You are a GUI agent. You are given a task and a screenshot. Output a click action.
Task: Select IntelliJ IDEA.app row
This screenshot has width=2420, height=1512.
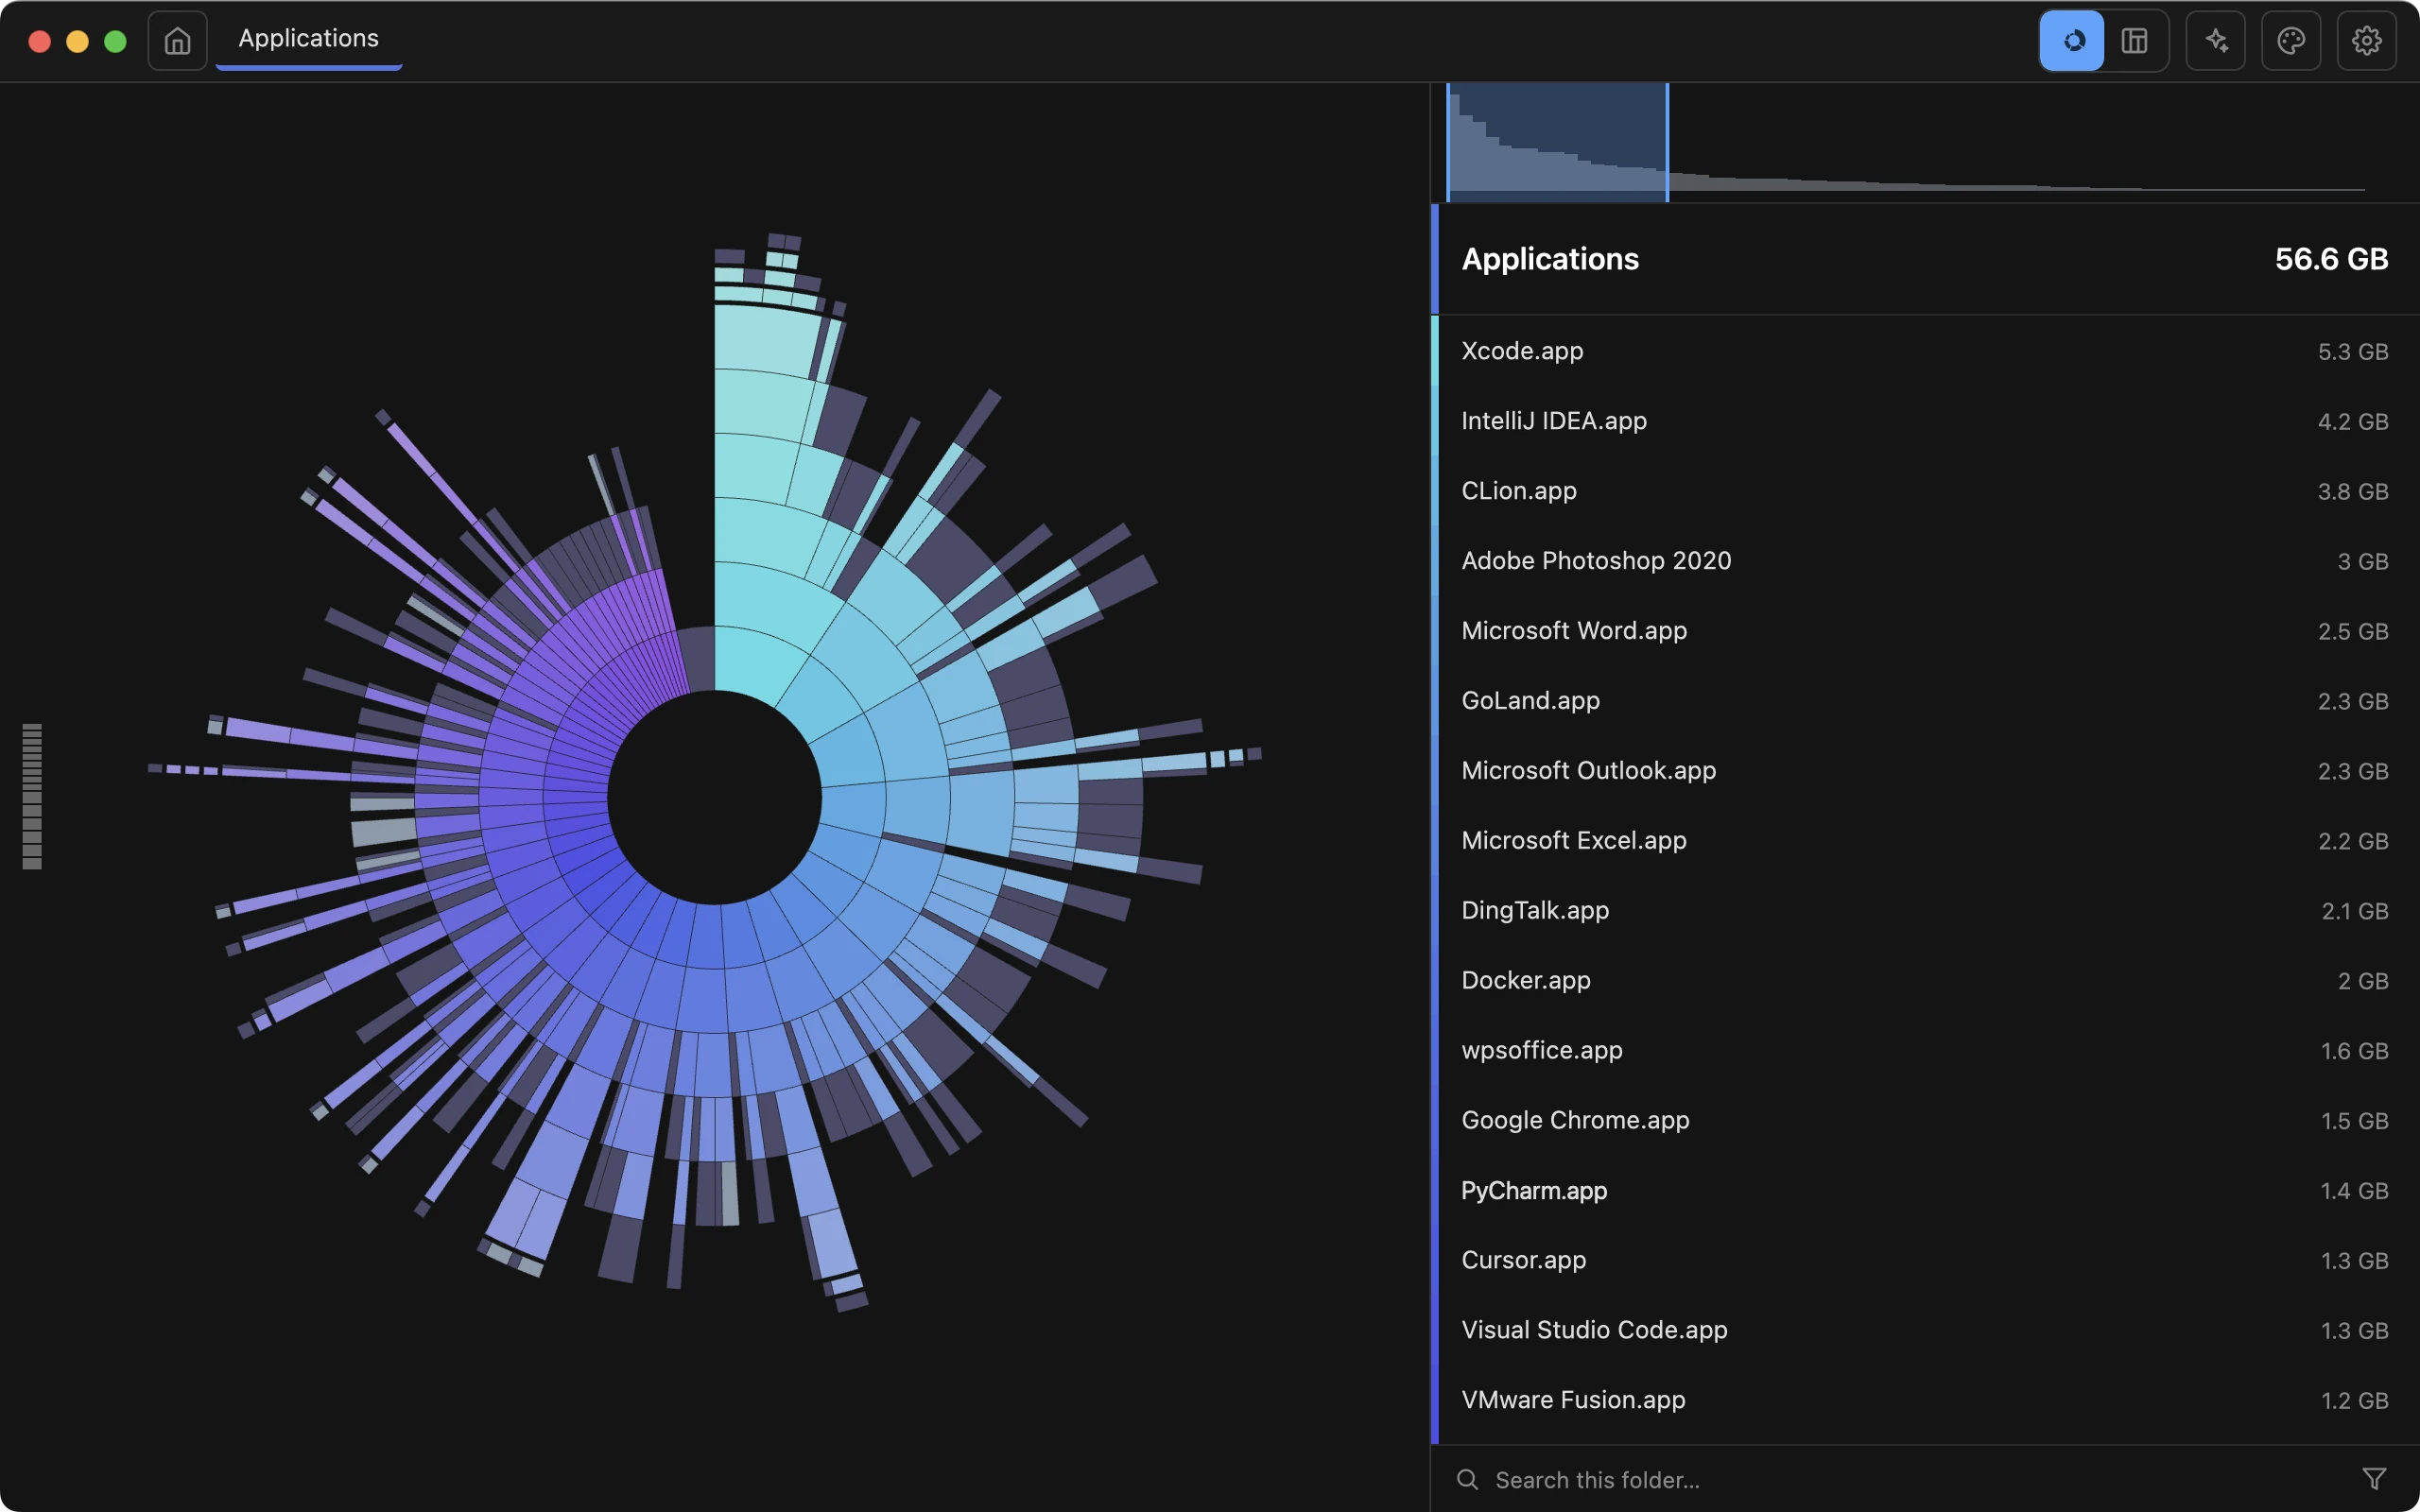[1924, 421]
